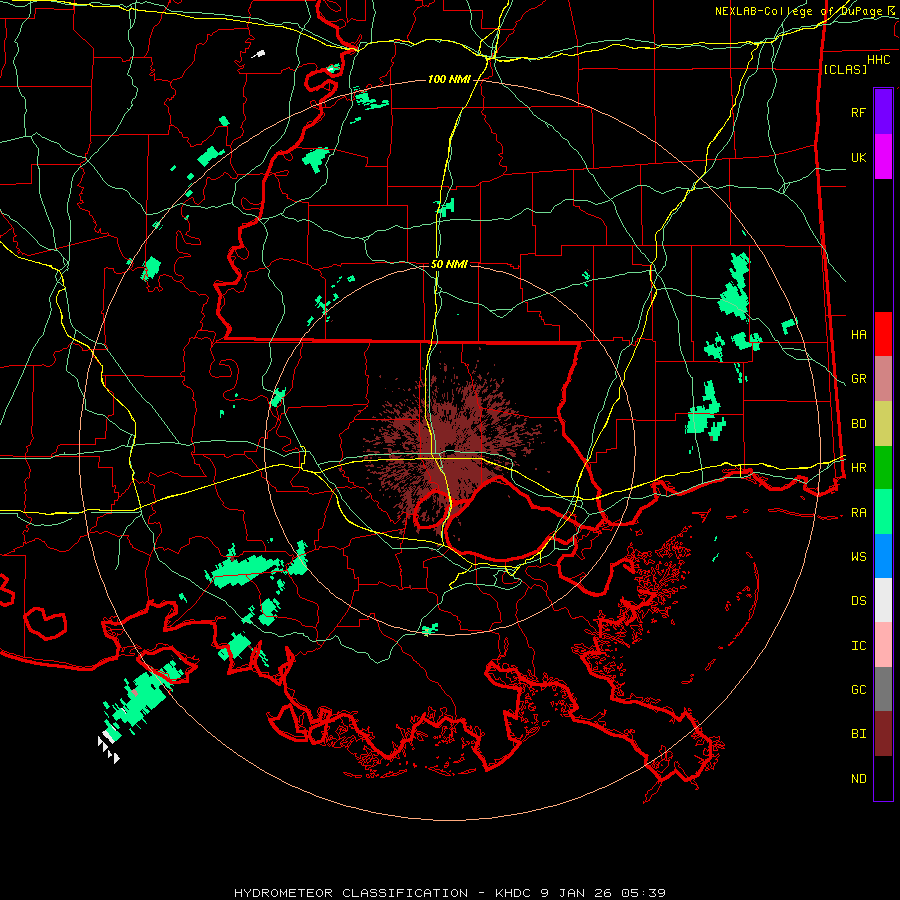
Task: Click the 'HYDROMETEOR CLASSIFICATION' title text
Action: pyautogui.click(x=351, y=893)
